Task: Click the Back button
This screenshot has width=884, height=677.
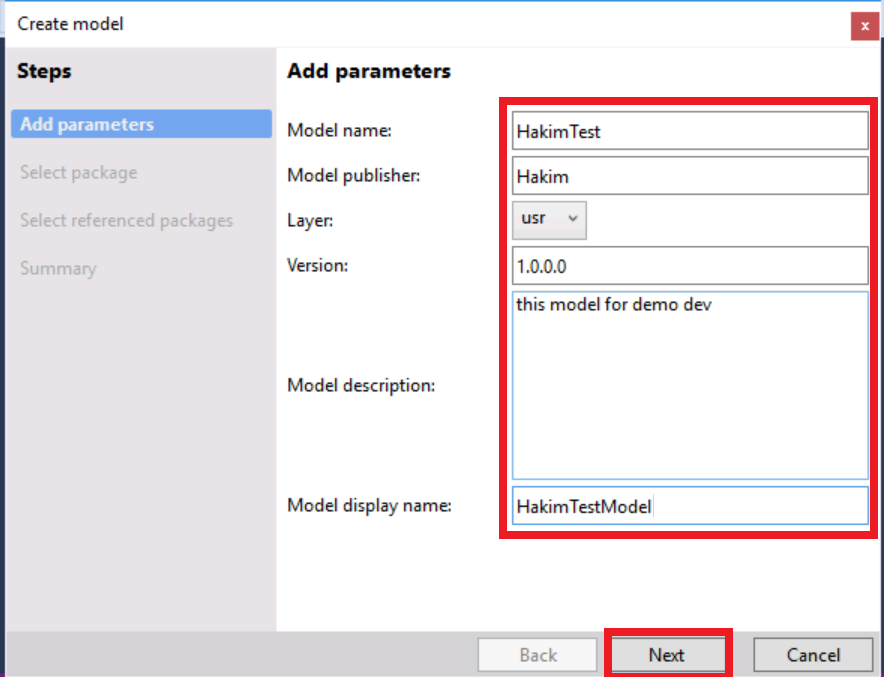Action: pyautogui.click(x=538, y=655)
